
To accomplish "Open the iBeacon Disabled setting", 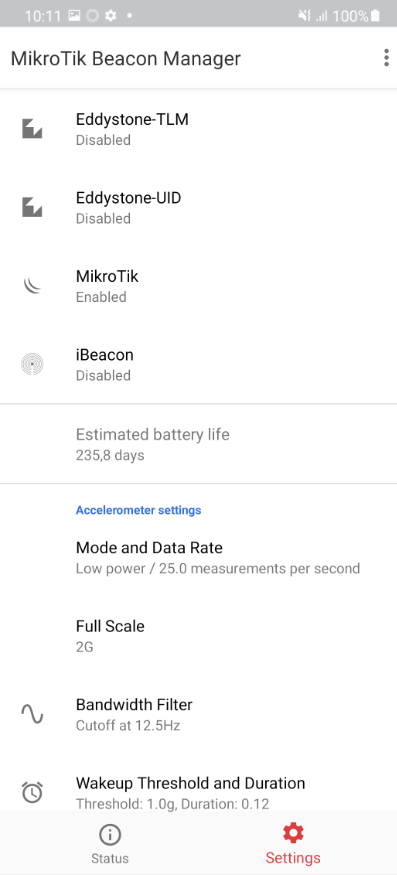I will coord(198,364).
